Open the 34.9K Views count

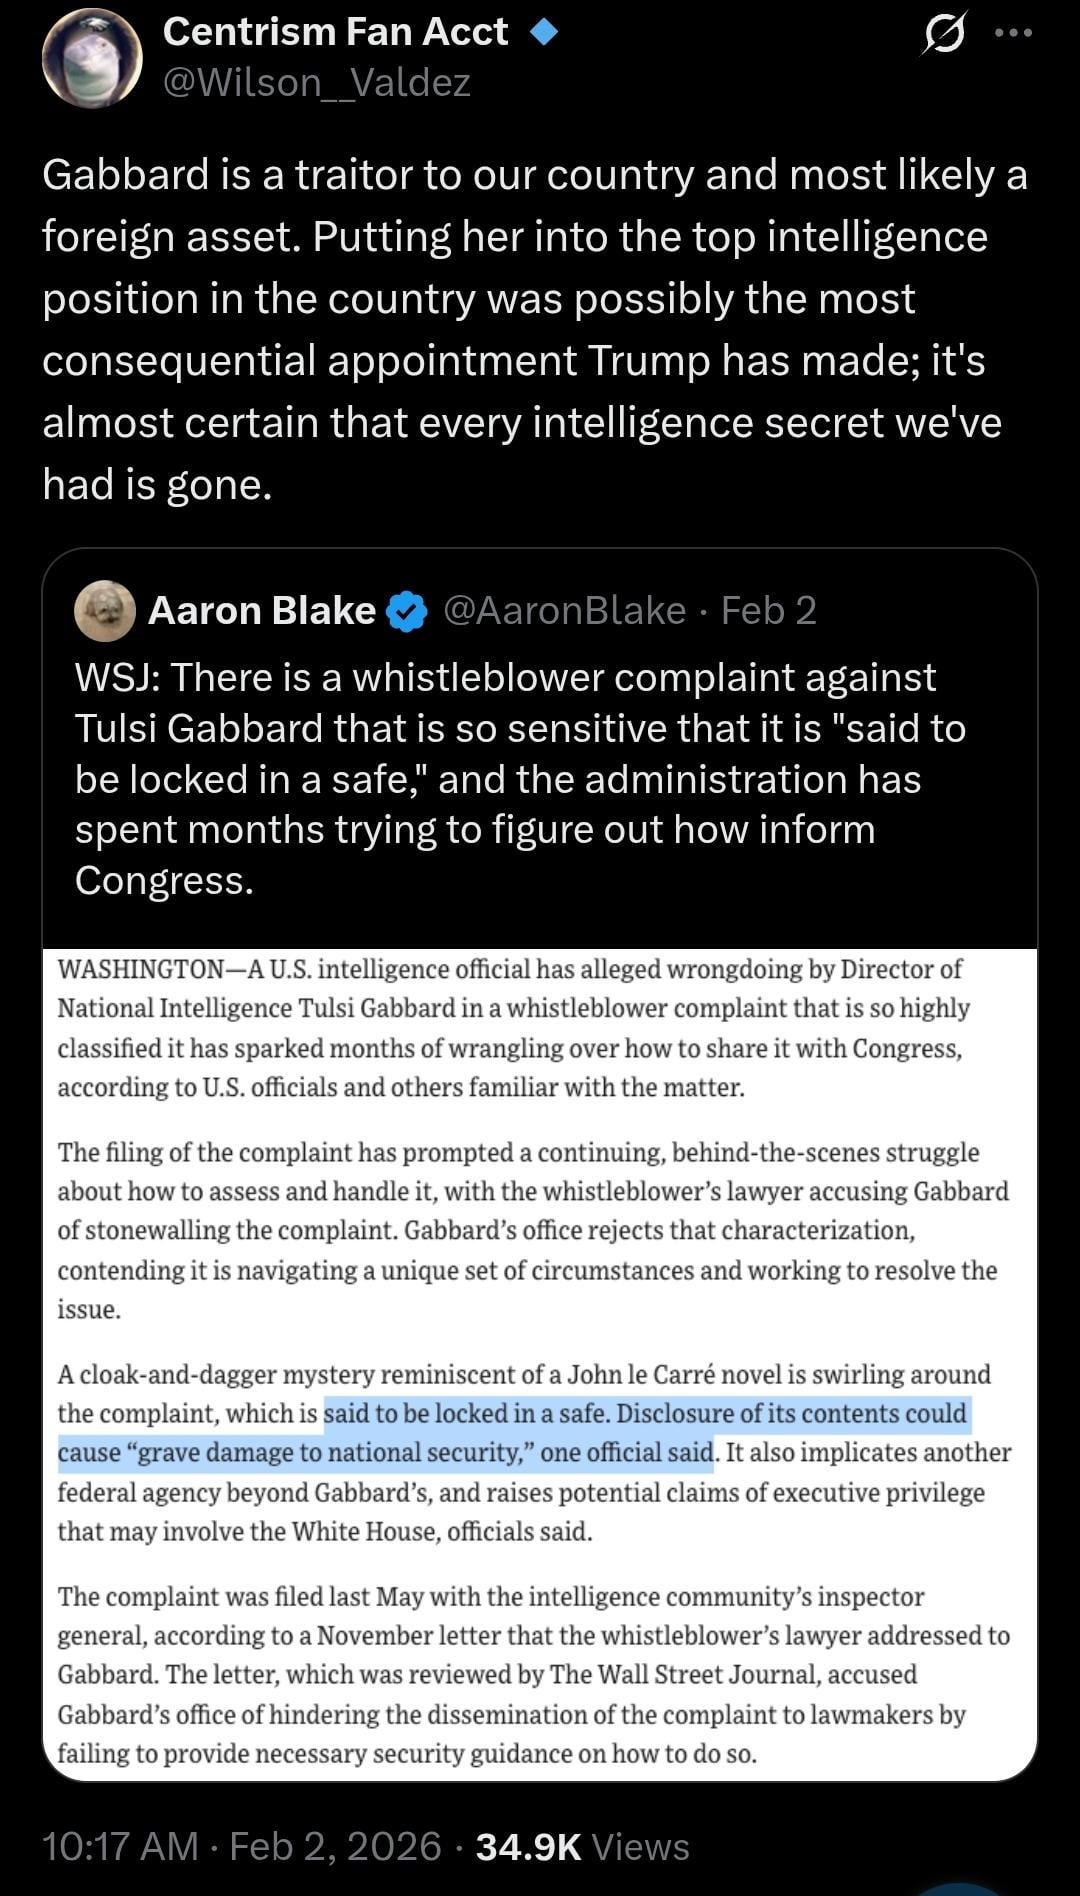click(583, 1846)
